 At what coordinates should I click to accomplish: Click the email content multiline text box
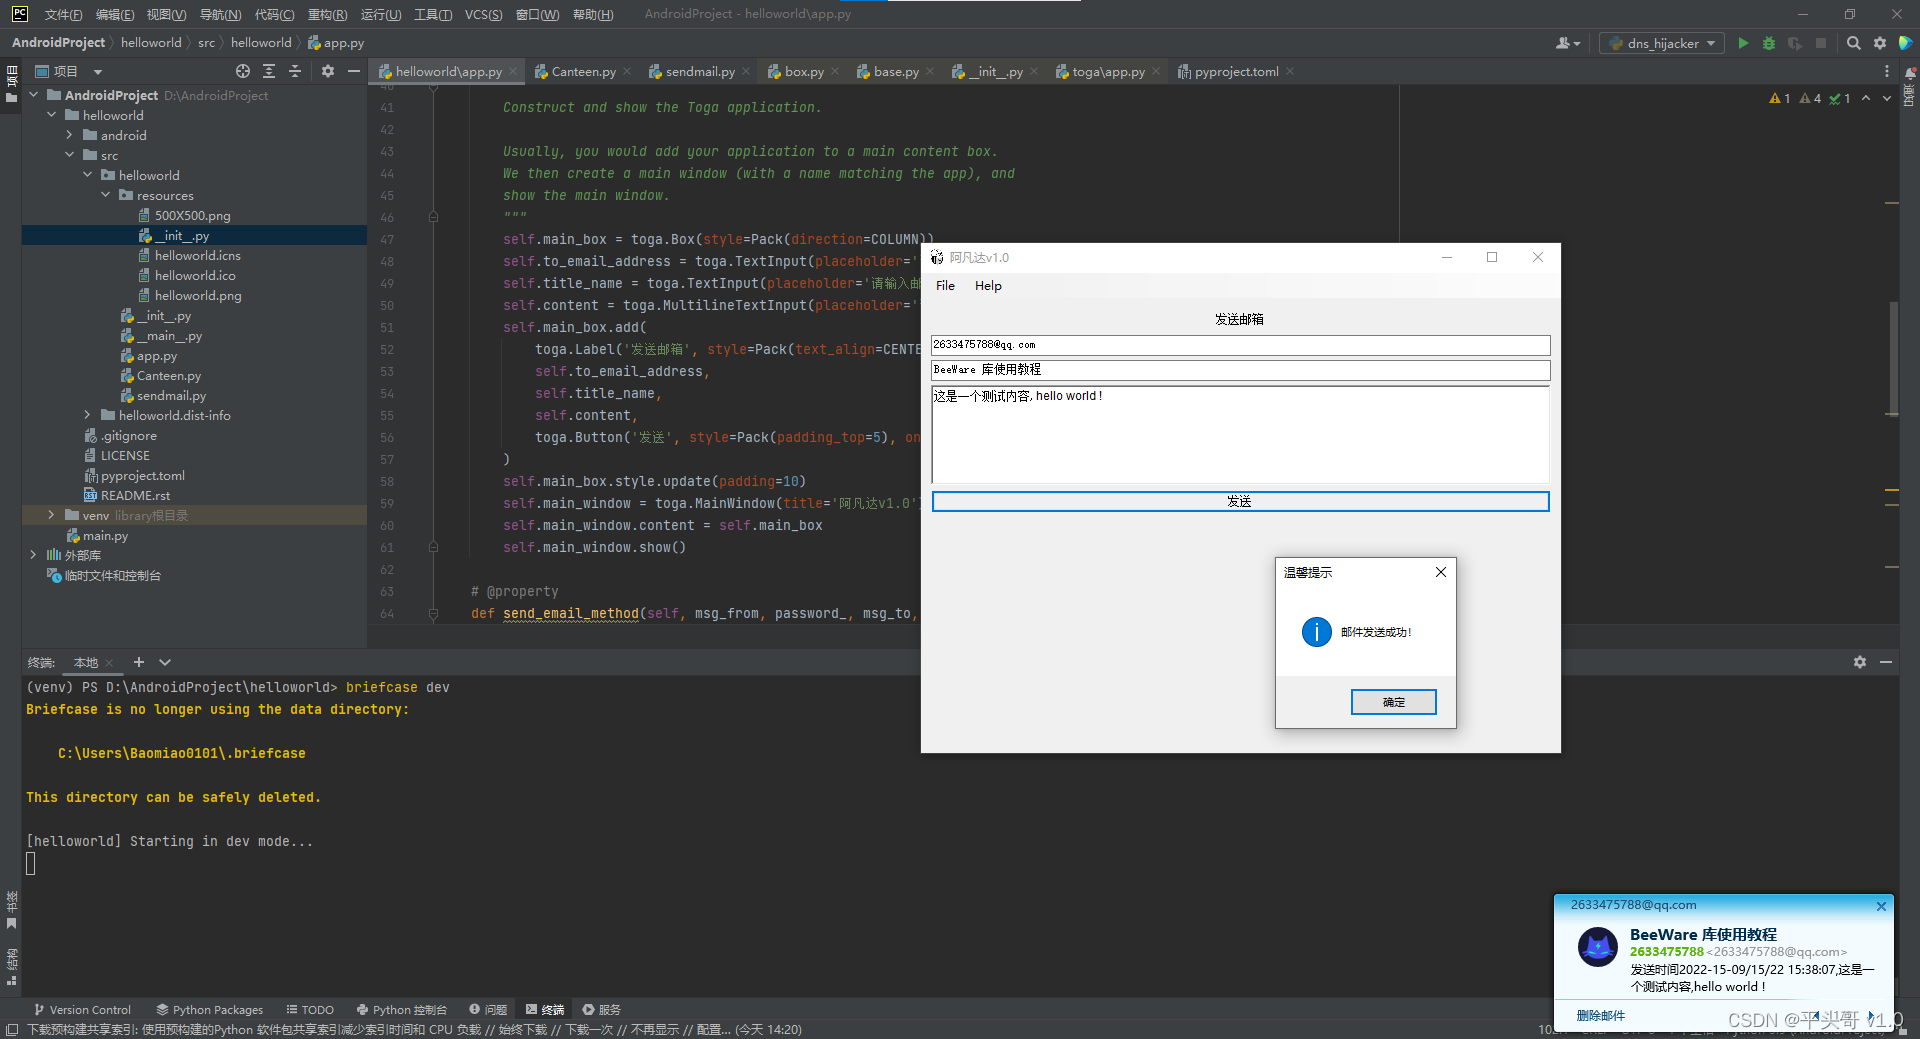coord(1240,434)
